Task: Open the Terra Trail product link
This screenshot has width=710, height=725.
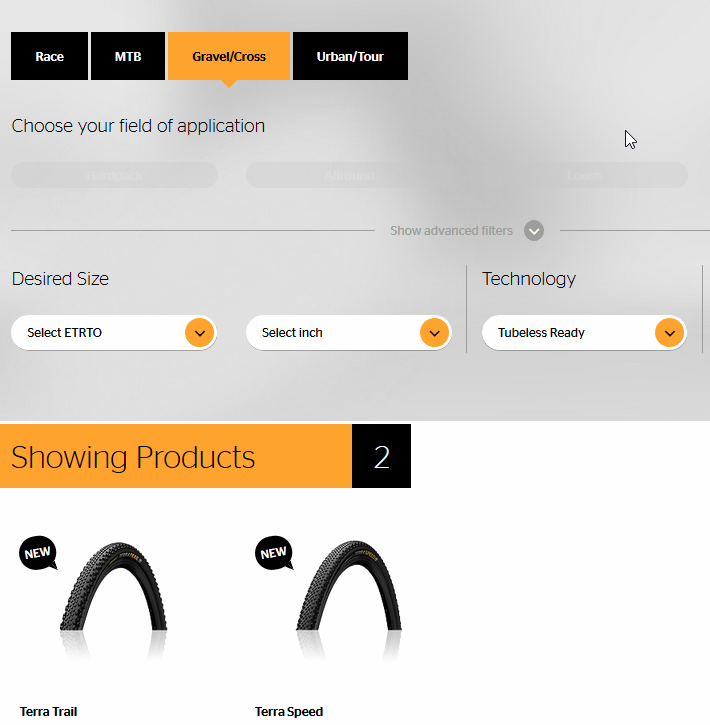Action: (49, 712)
